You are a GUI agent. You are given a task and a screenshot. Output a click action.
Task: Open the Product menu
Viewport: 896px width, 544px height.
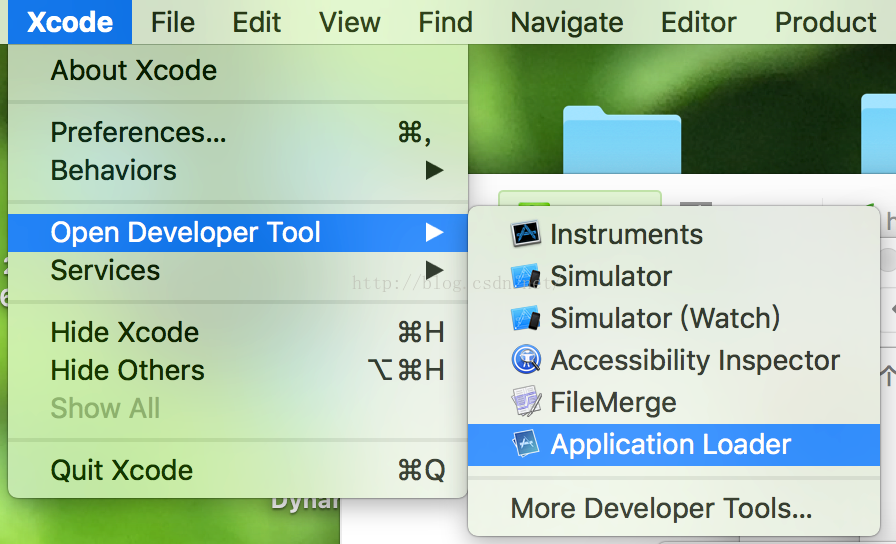[x=825, y=22]
